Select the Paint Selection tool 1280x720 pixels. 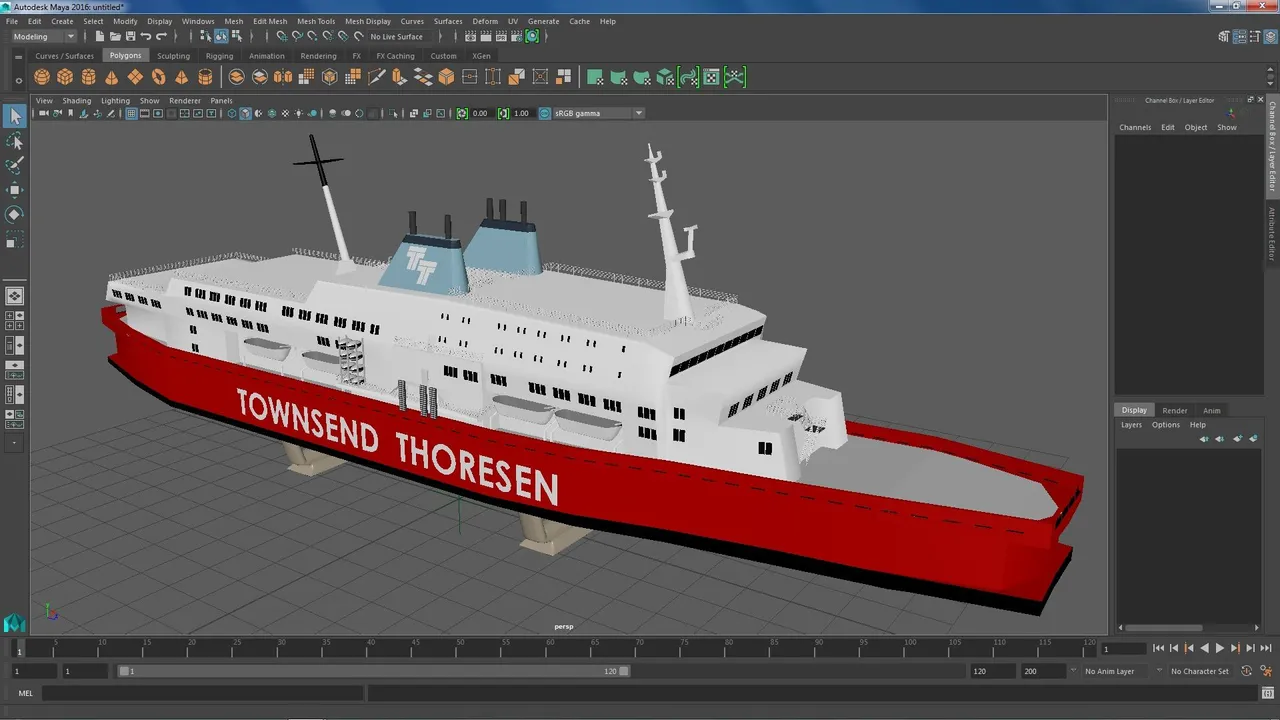(14, 166)
